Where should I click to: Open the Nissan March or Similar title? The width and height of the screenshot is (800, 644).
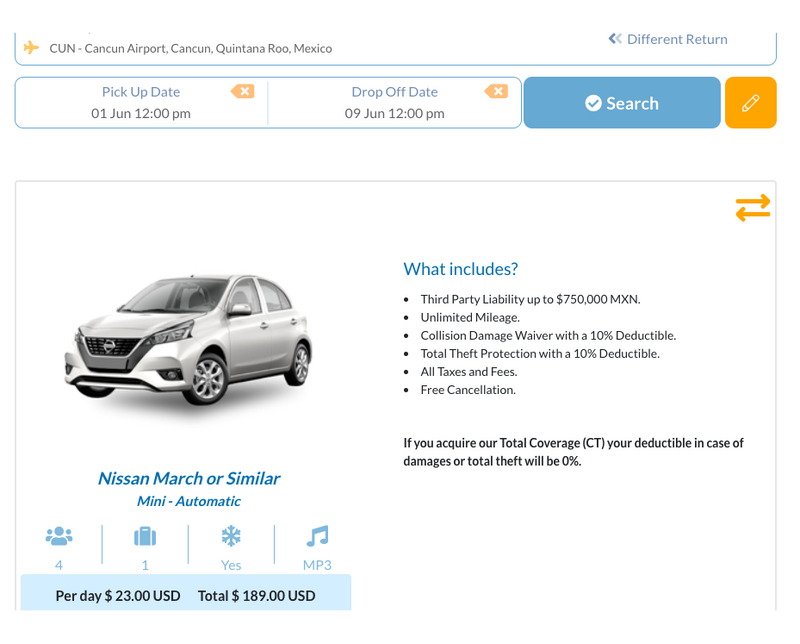pos(188,478)
